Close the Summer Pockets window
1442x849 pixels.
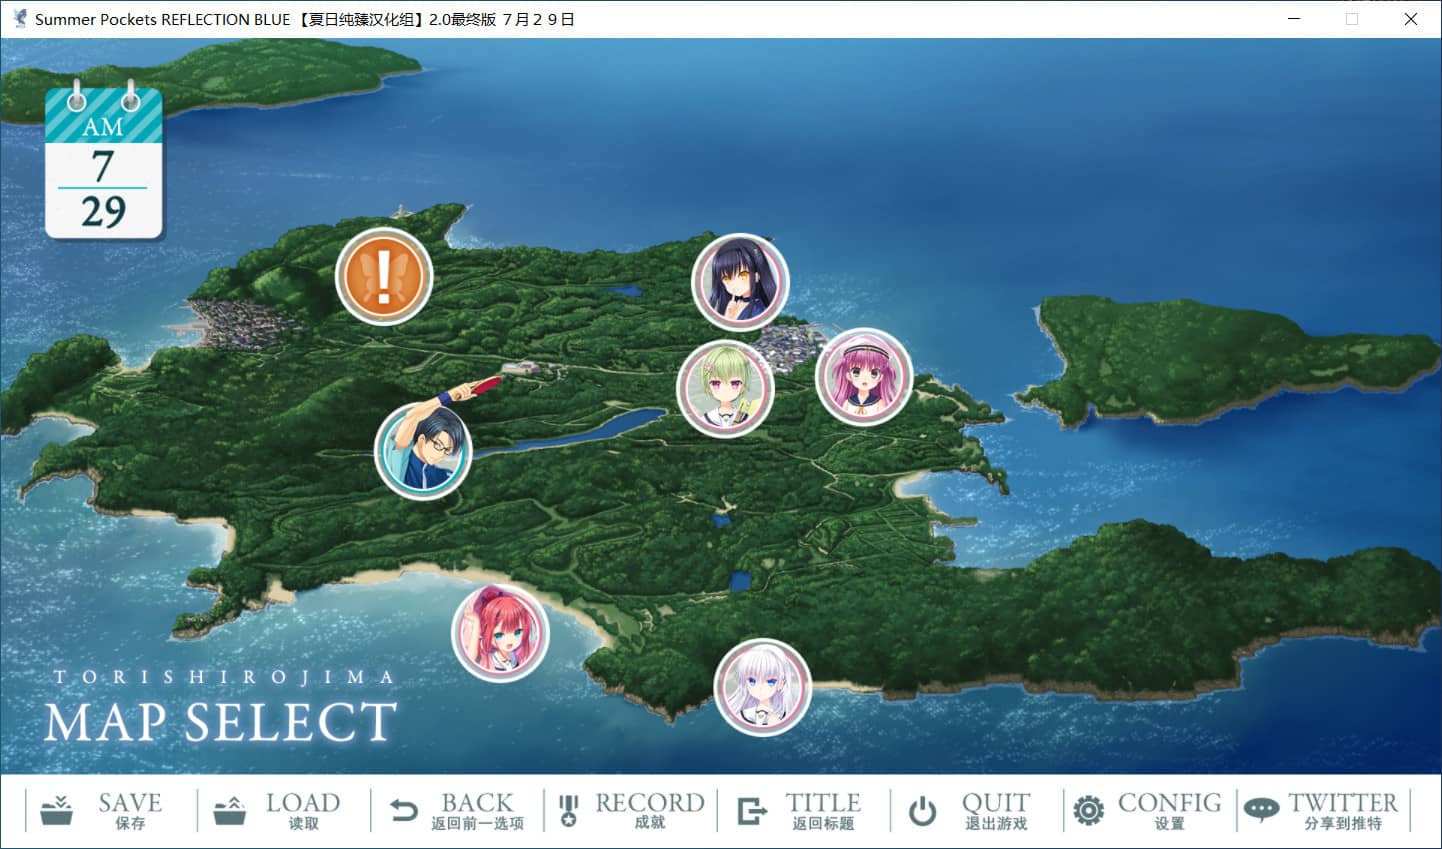pos(1411,19)
